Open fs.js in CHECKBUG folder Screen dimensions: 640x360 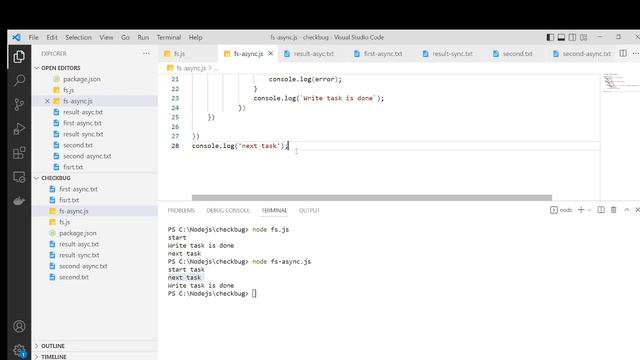(64, 222)
